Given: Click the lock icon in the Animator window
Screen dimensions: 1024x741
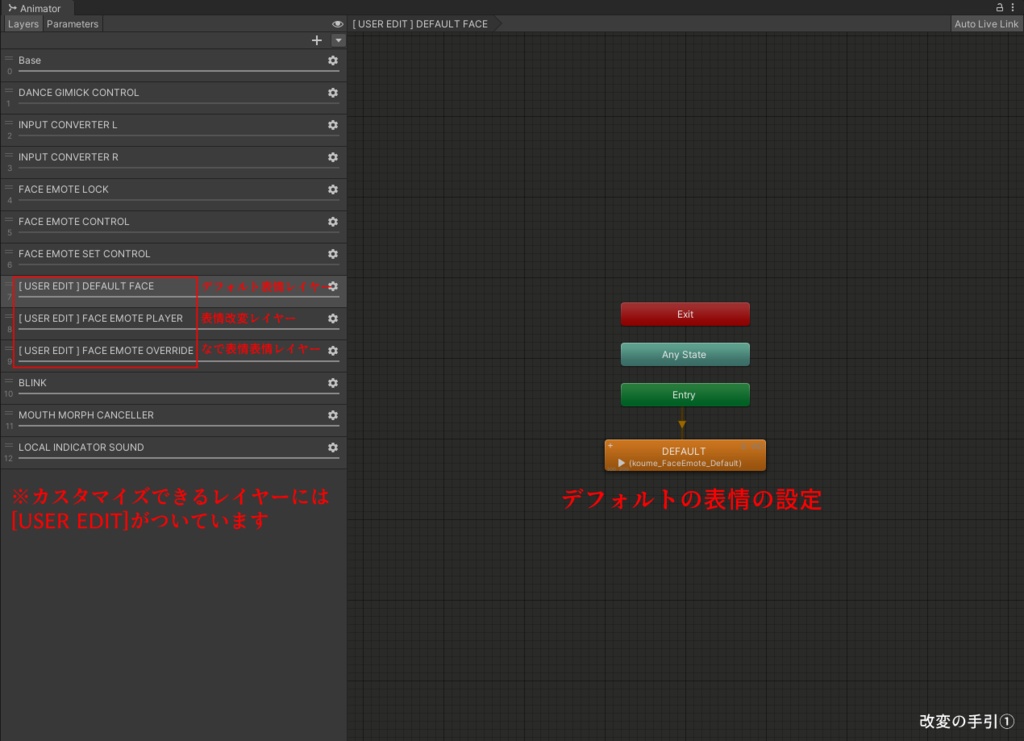Looking at the screenshot, I should point(1002,7).
